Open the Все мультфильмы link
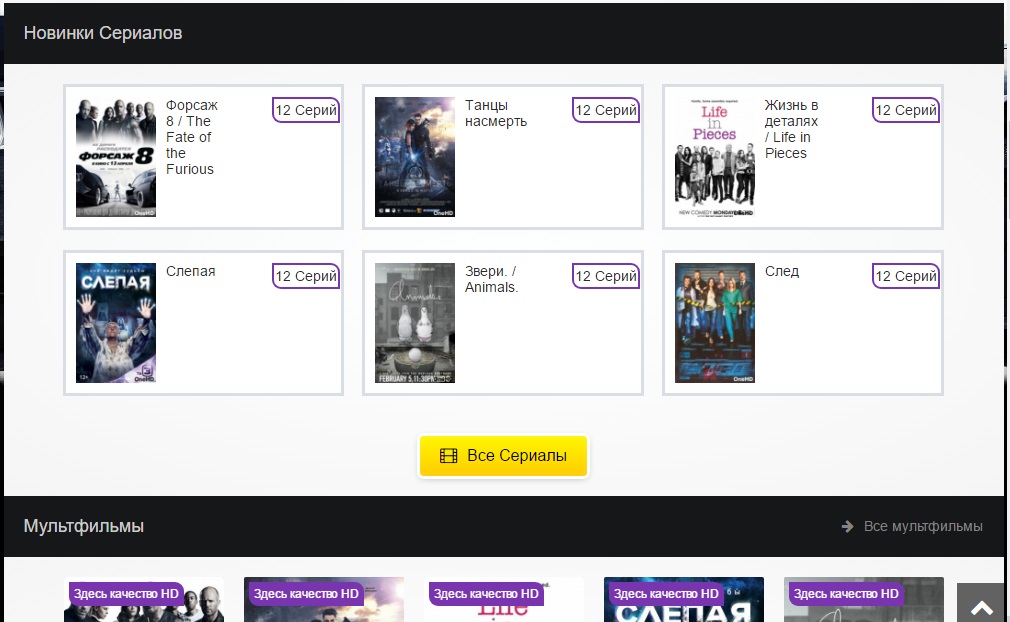Viewport: 1010px width, 622px height. coord(922,527)
